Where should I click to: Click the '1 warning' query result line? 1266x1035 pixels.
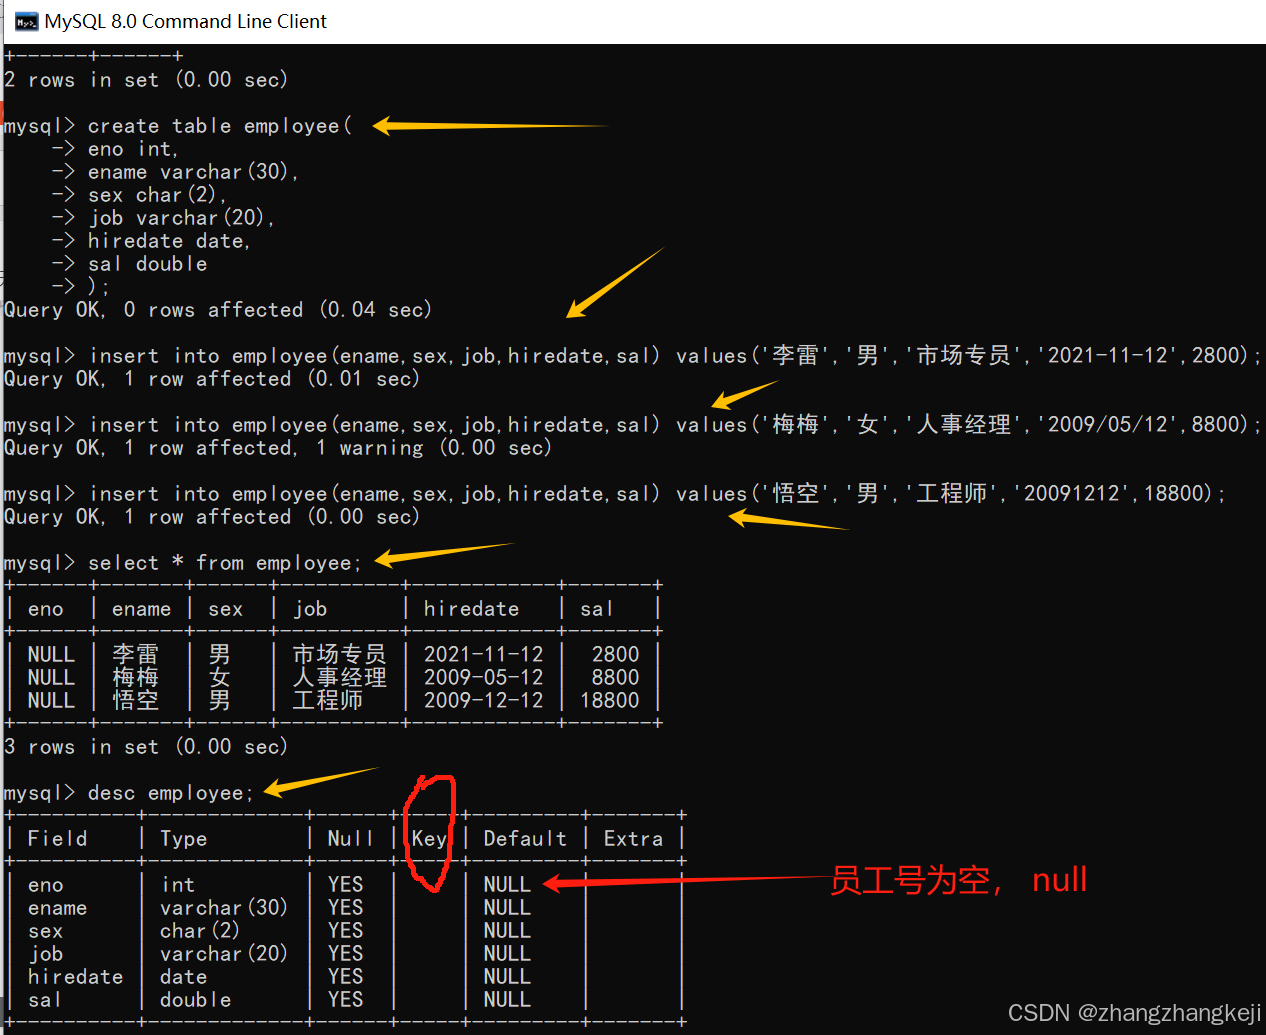(278, 448)
